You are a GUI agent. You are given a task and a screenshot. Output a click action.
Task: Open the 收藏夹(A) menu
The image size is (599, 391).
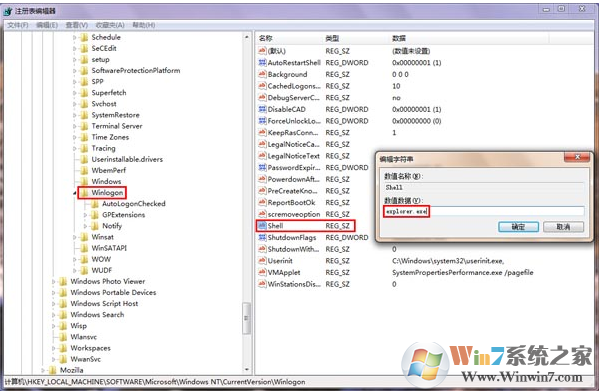pyautogui.click(x=110, y=25)
